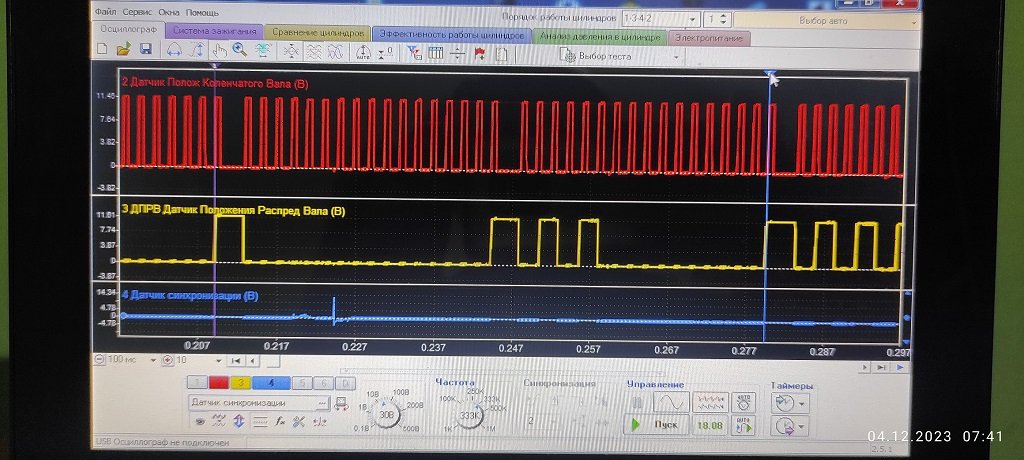Viewport: 1024px width, 460px height.
Task: Click the eye icon under channel name
Action: coord(200,421)
